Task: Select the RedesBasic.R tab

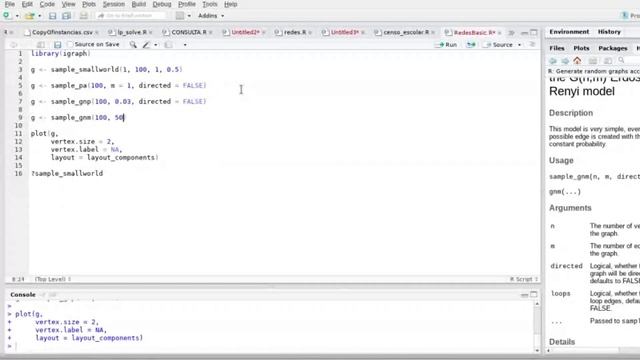Action: pyautogui.click(x=474, y=32)
